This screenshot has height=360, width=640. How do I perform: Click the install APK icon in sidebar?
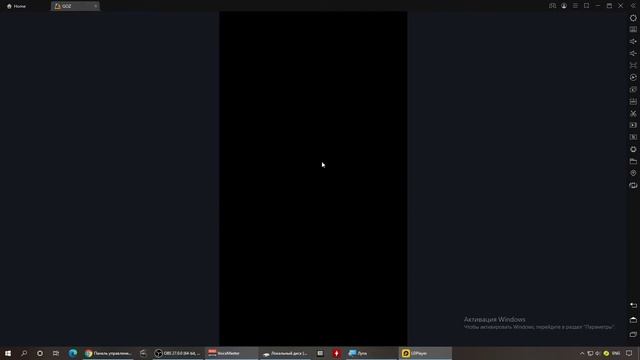[633, 101]
